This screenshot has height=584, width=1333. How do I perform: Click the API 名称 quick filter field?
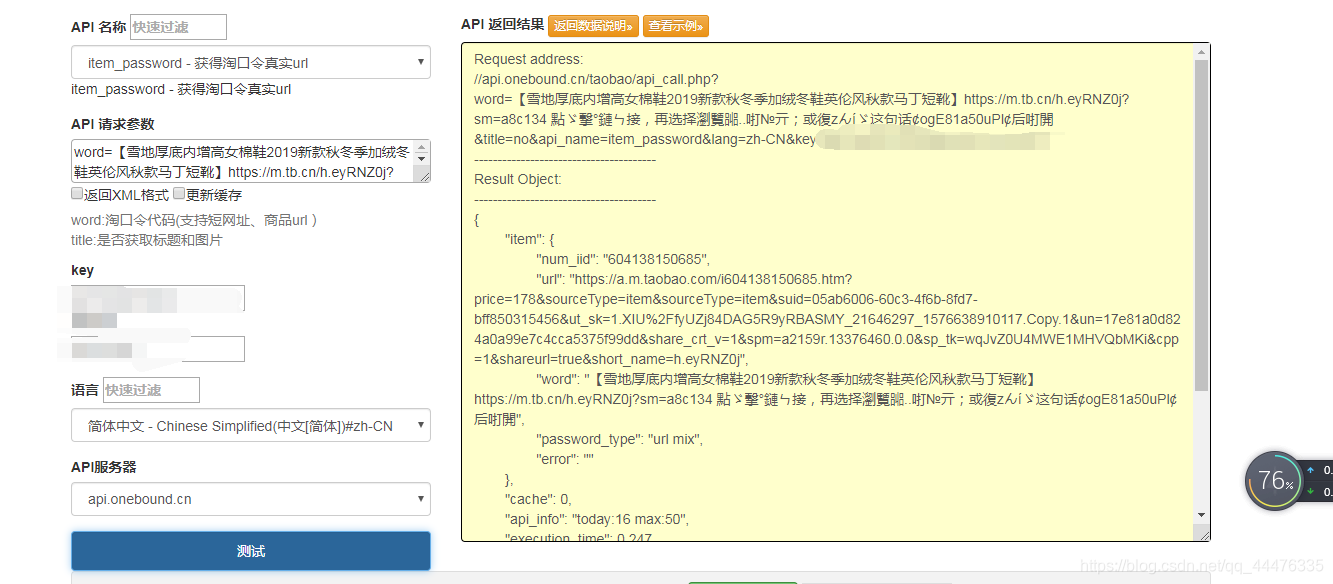pyautogui.click(x=178, y=27)
